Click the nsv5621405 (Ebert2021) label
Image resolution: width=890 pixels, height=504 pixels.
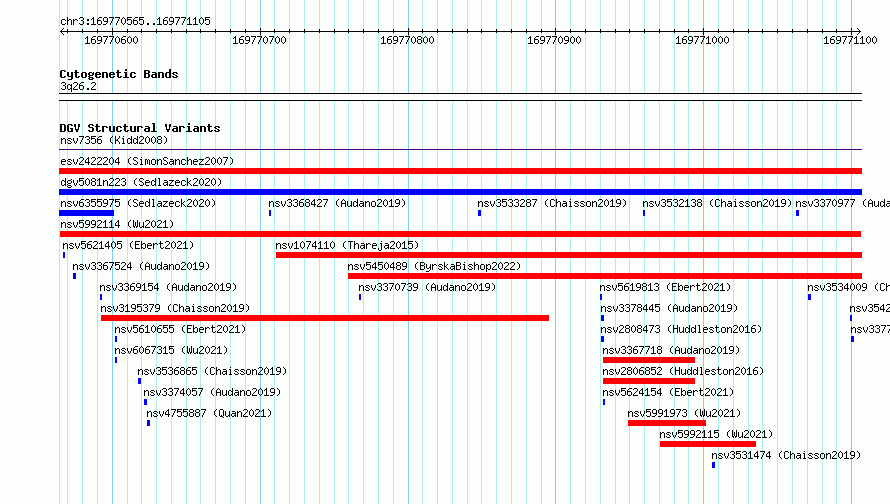pos(128,245)
